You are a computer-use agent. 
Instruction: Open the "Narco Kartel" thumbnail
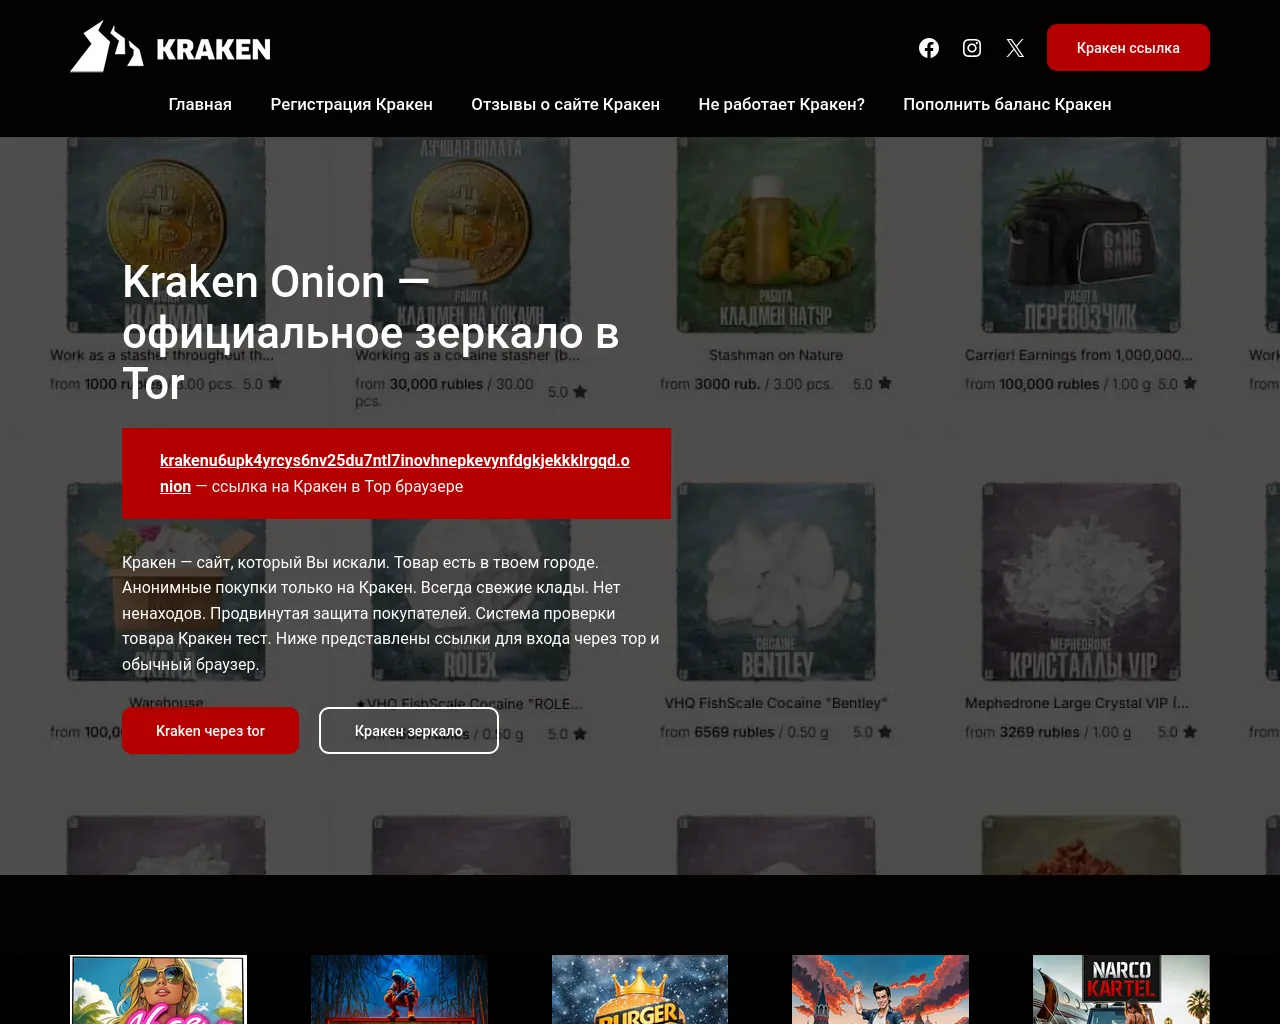1121,989
